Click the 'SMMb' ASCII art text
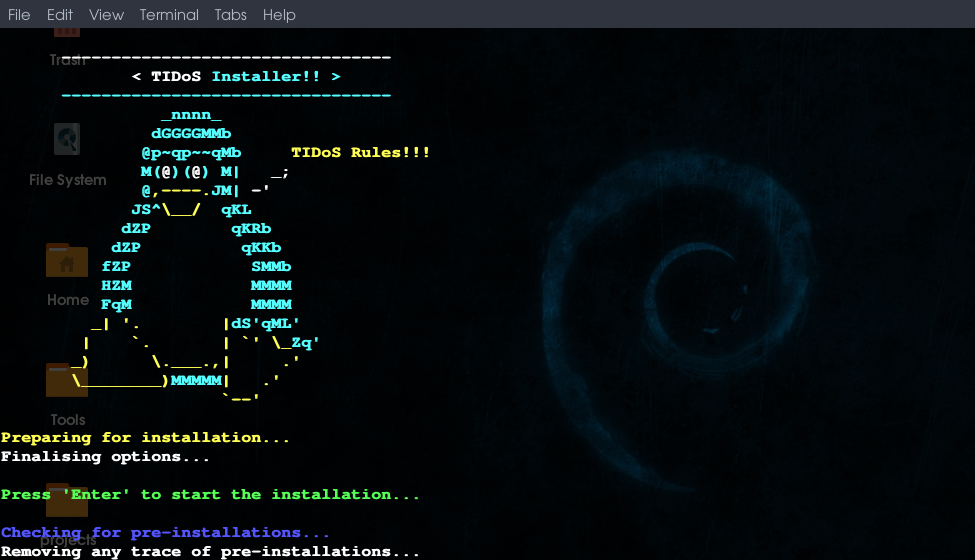 (271, 267)
